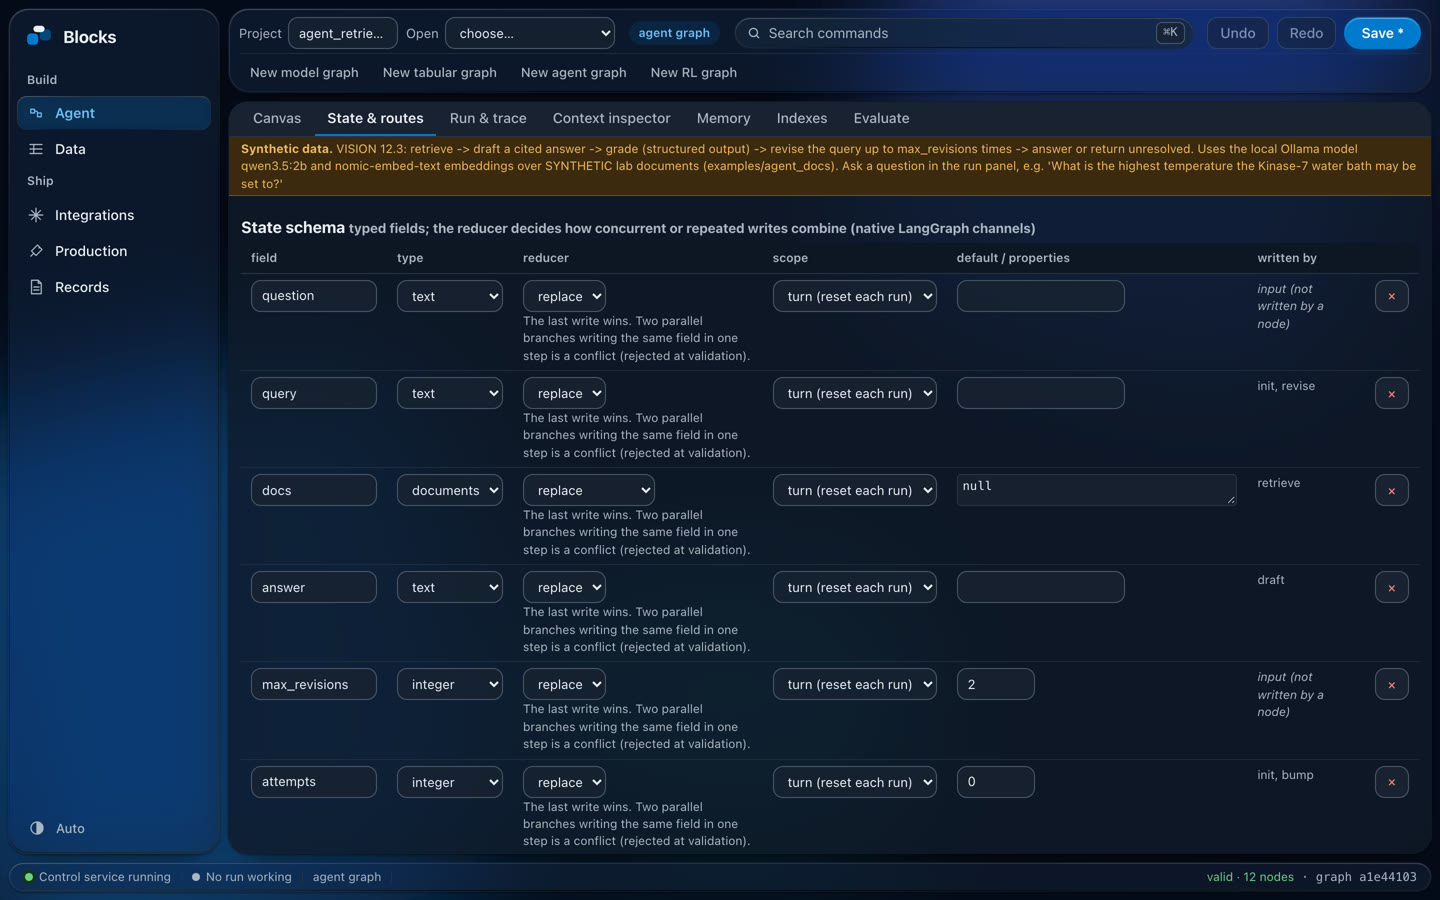Open the reducer dropdown for query

[x=564, y=393]
